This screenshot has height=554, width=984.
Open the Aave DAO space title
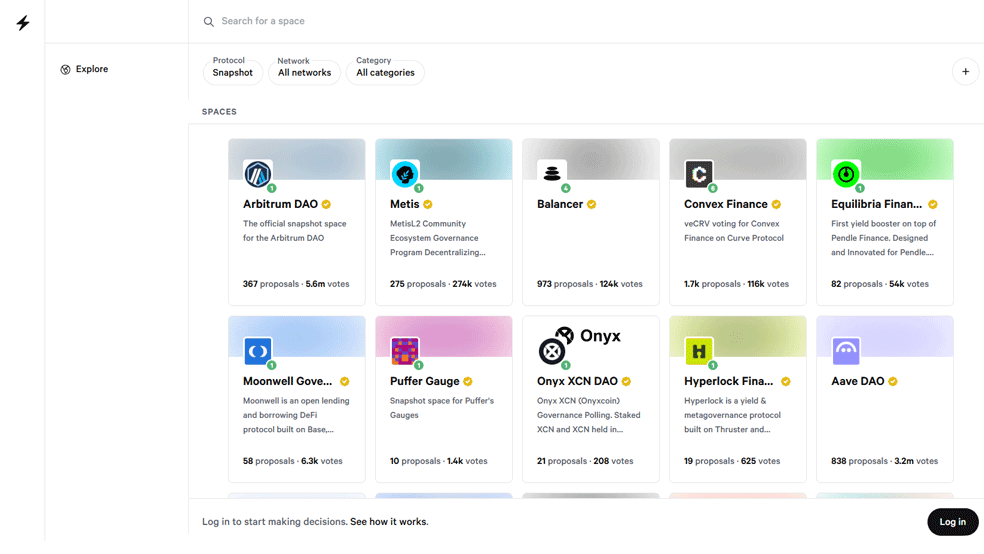858,381
